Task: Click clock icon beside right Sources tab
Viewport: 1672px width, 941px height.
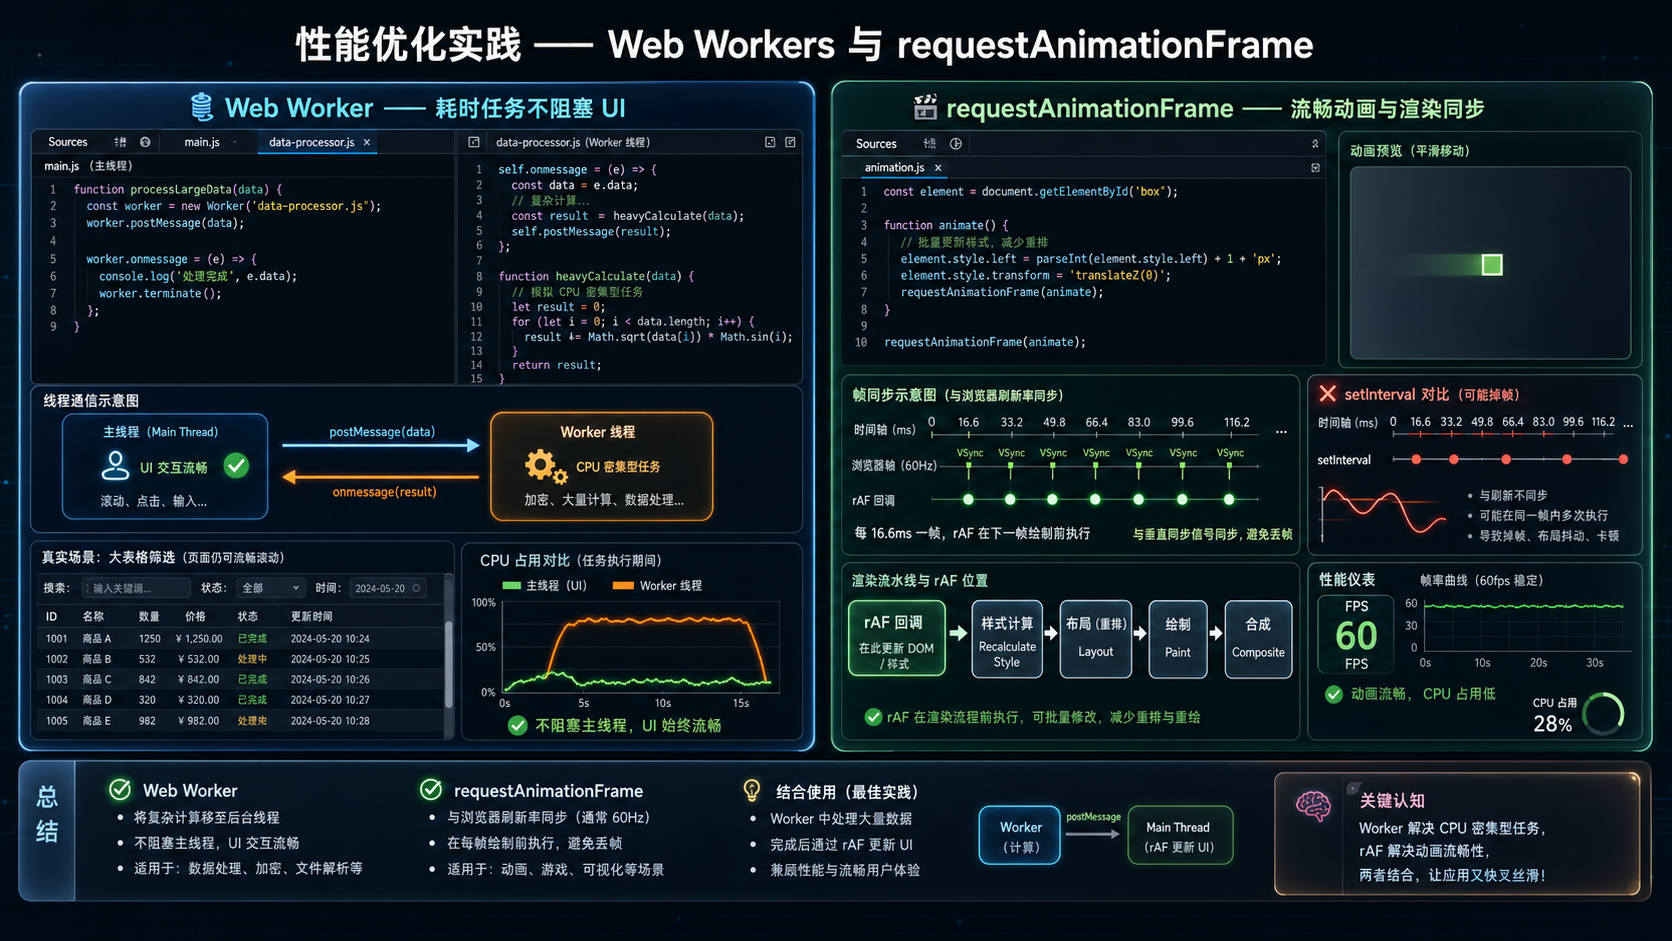Action: click(x=956, y=144)
